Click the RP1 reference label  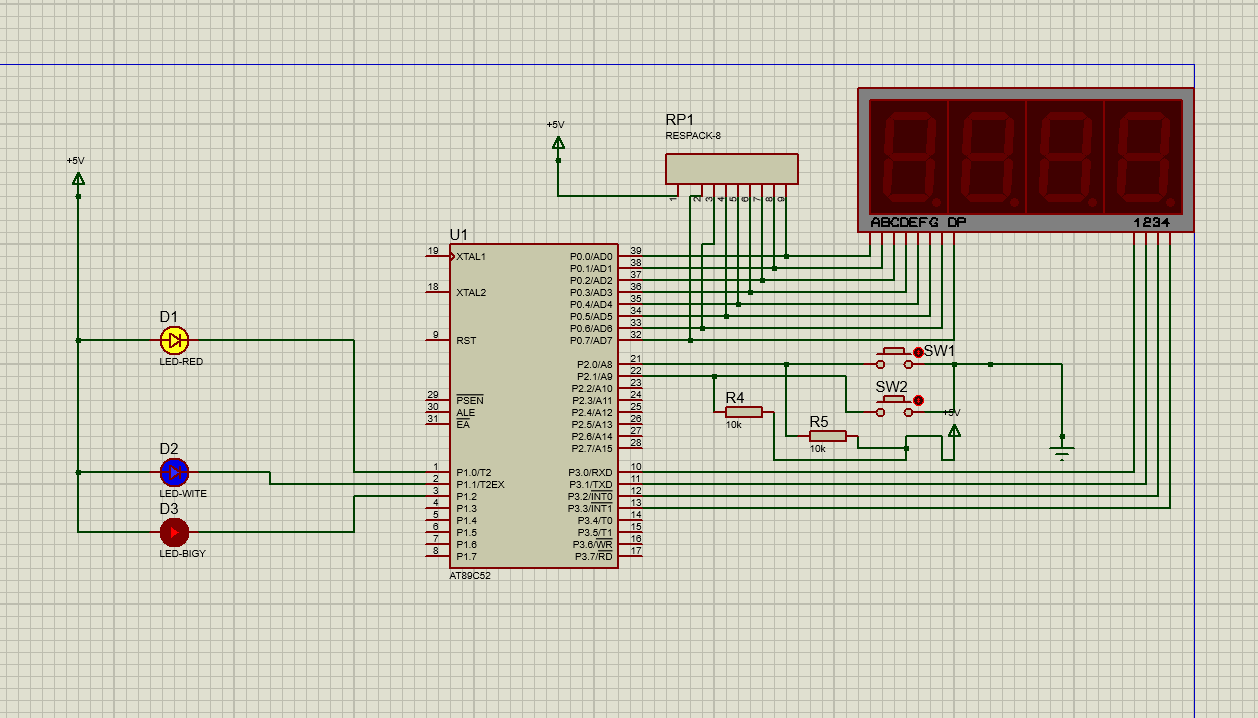point(679,120)
